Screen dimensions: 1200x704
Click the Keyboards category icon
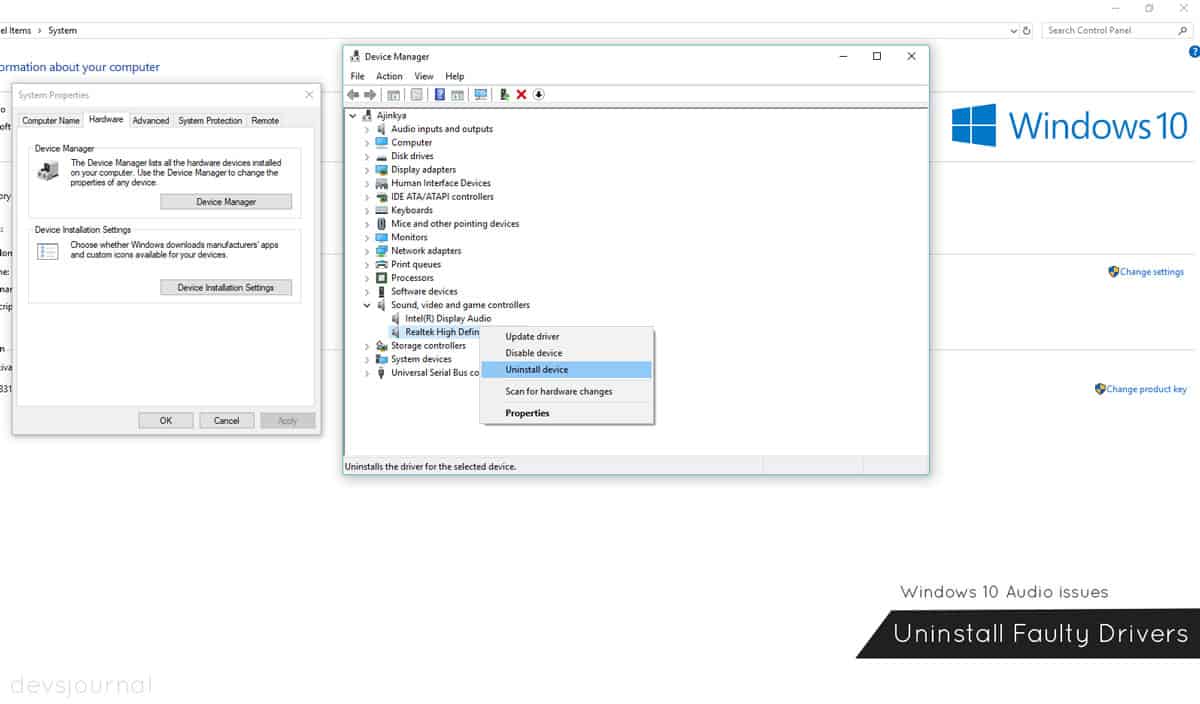coord(381,210)
